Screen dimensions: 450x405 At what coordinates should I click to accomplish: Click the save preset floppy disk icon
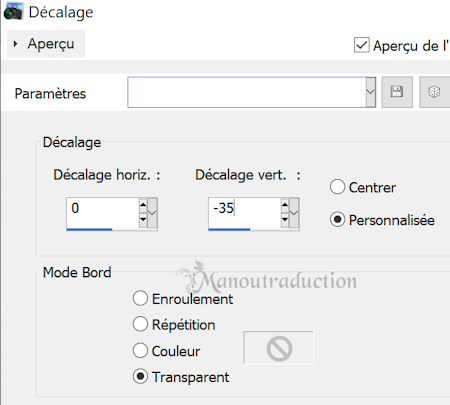[x=397, y=92]
